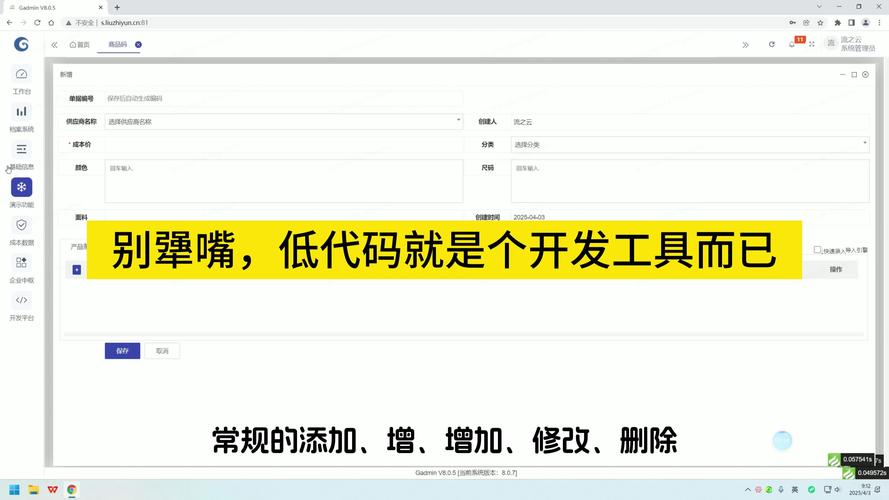This screenshot has height=500, width=889.
Task: Open browser profile icon
Action: 866,23
